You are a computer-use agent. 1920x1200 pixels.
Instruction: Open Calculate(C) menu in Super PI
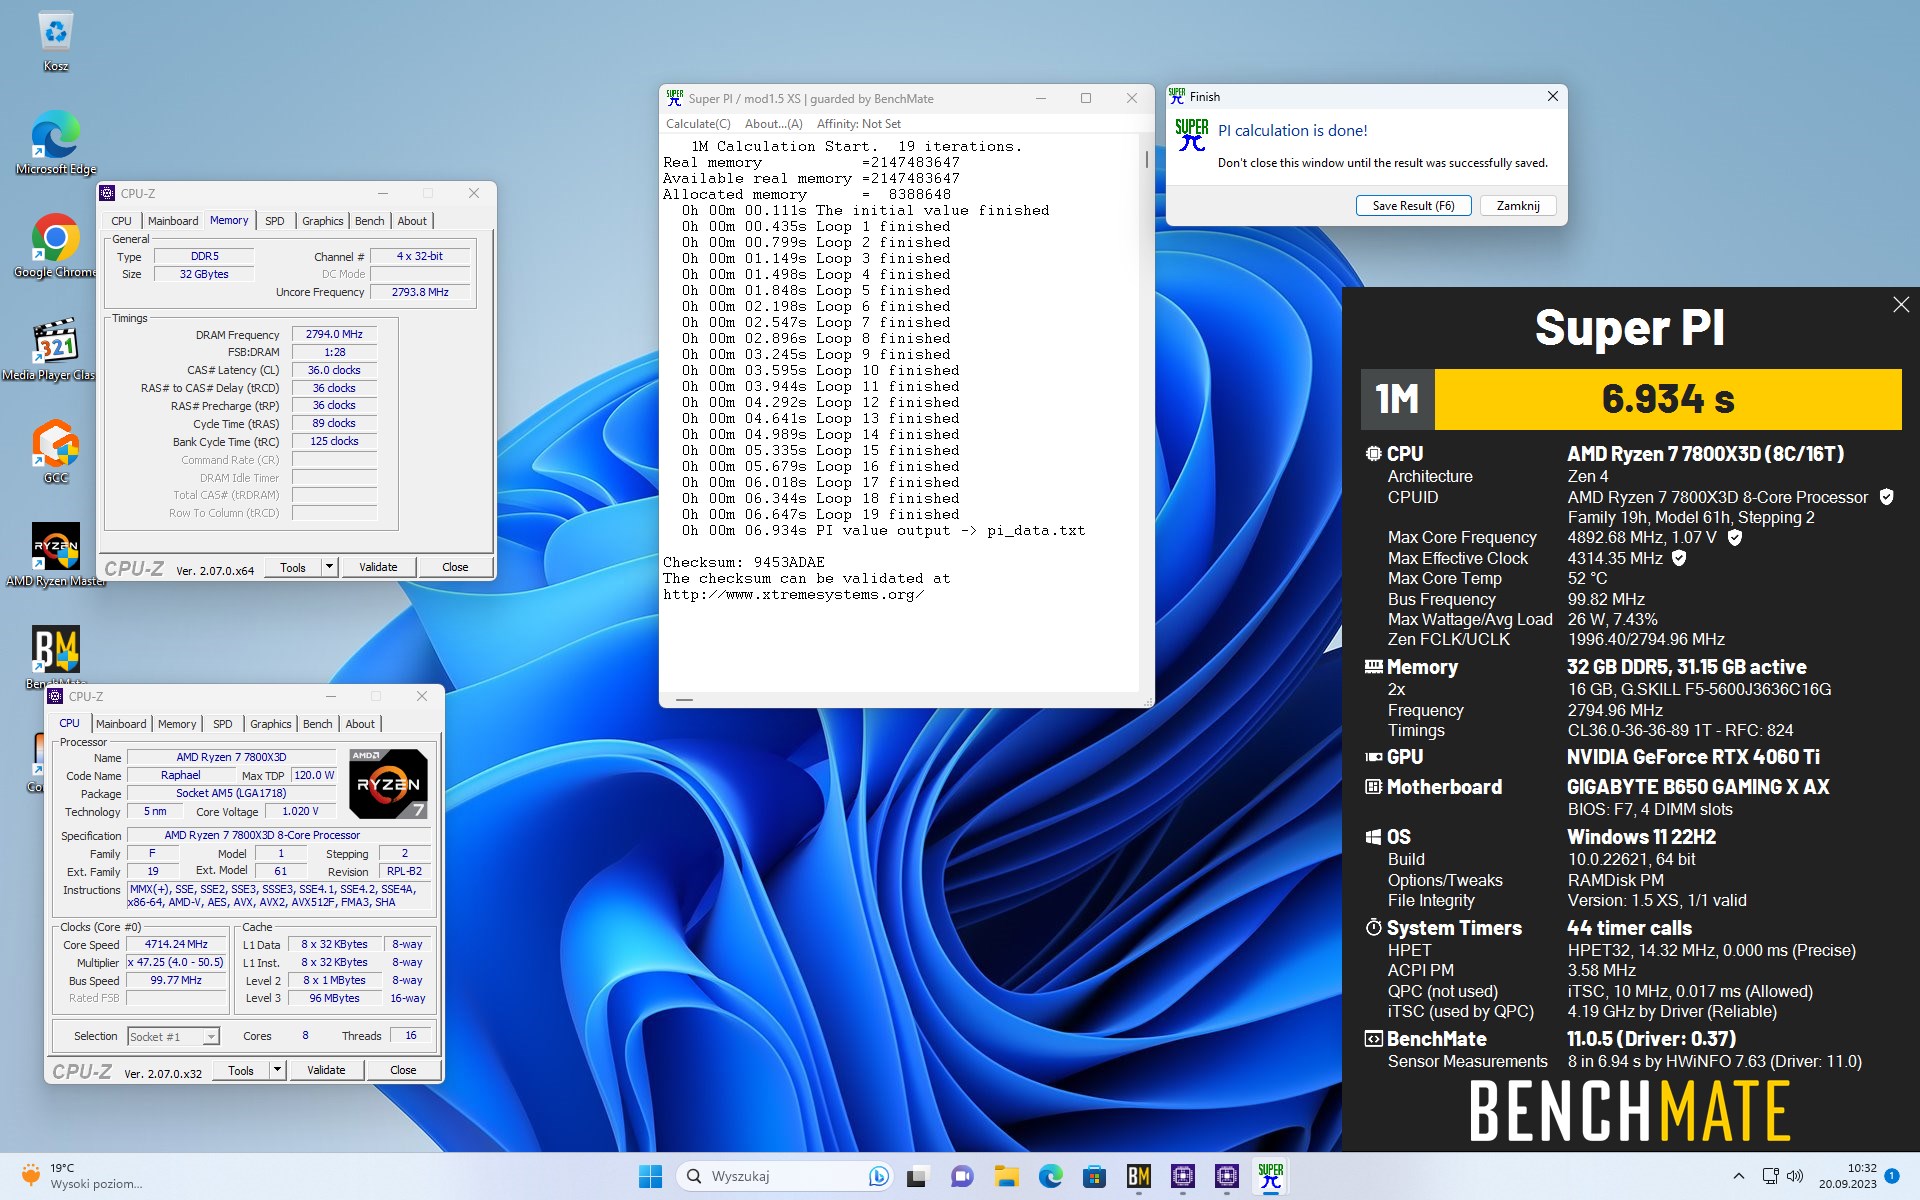(x=698, y=124)
